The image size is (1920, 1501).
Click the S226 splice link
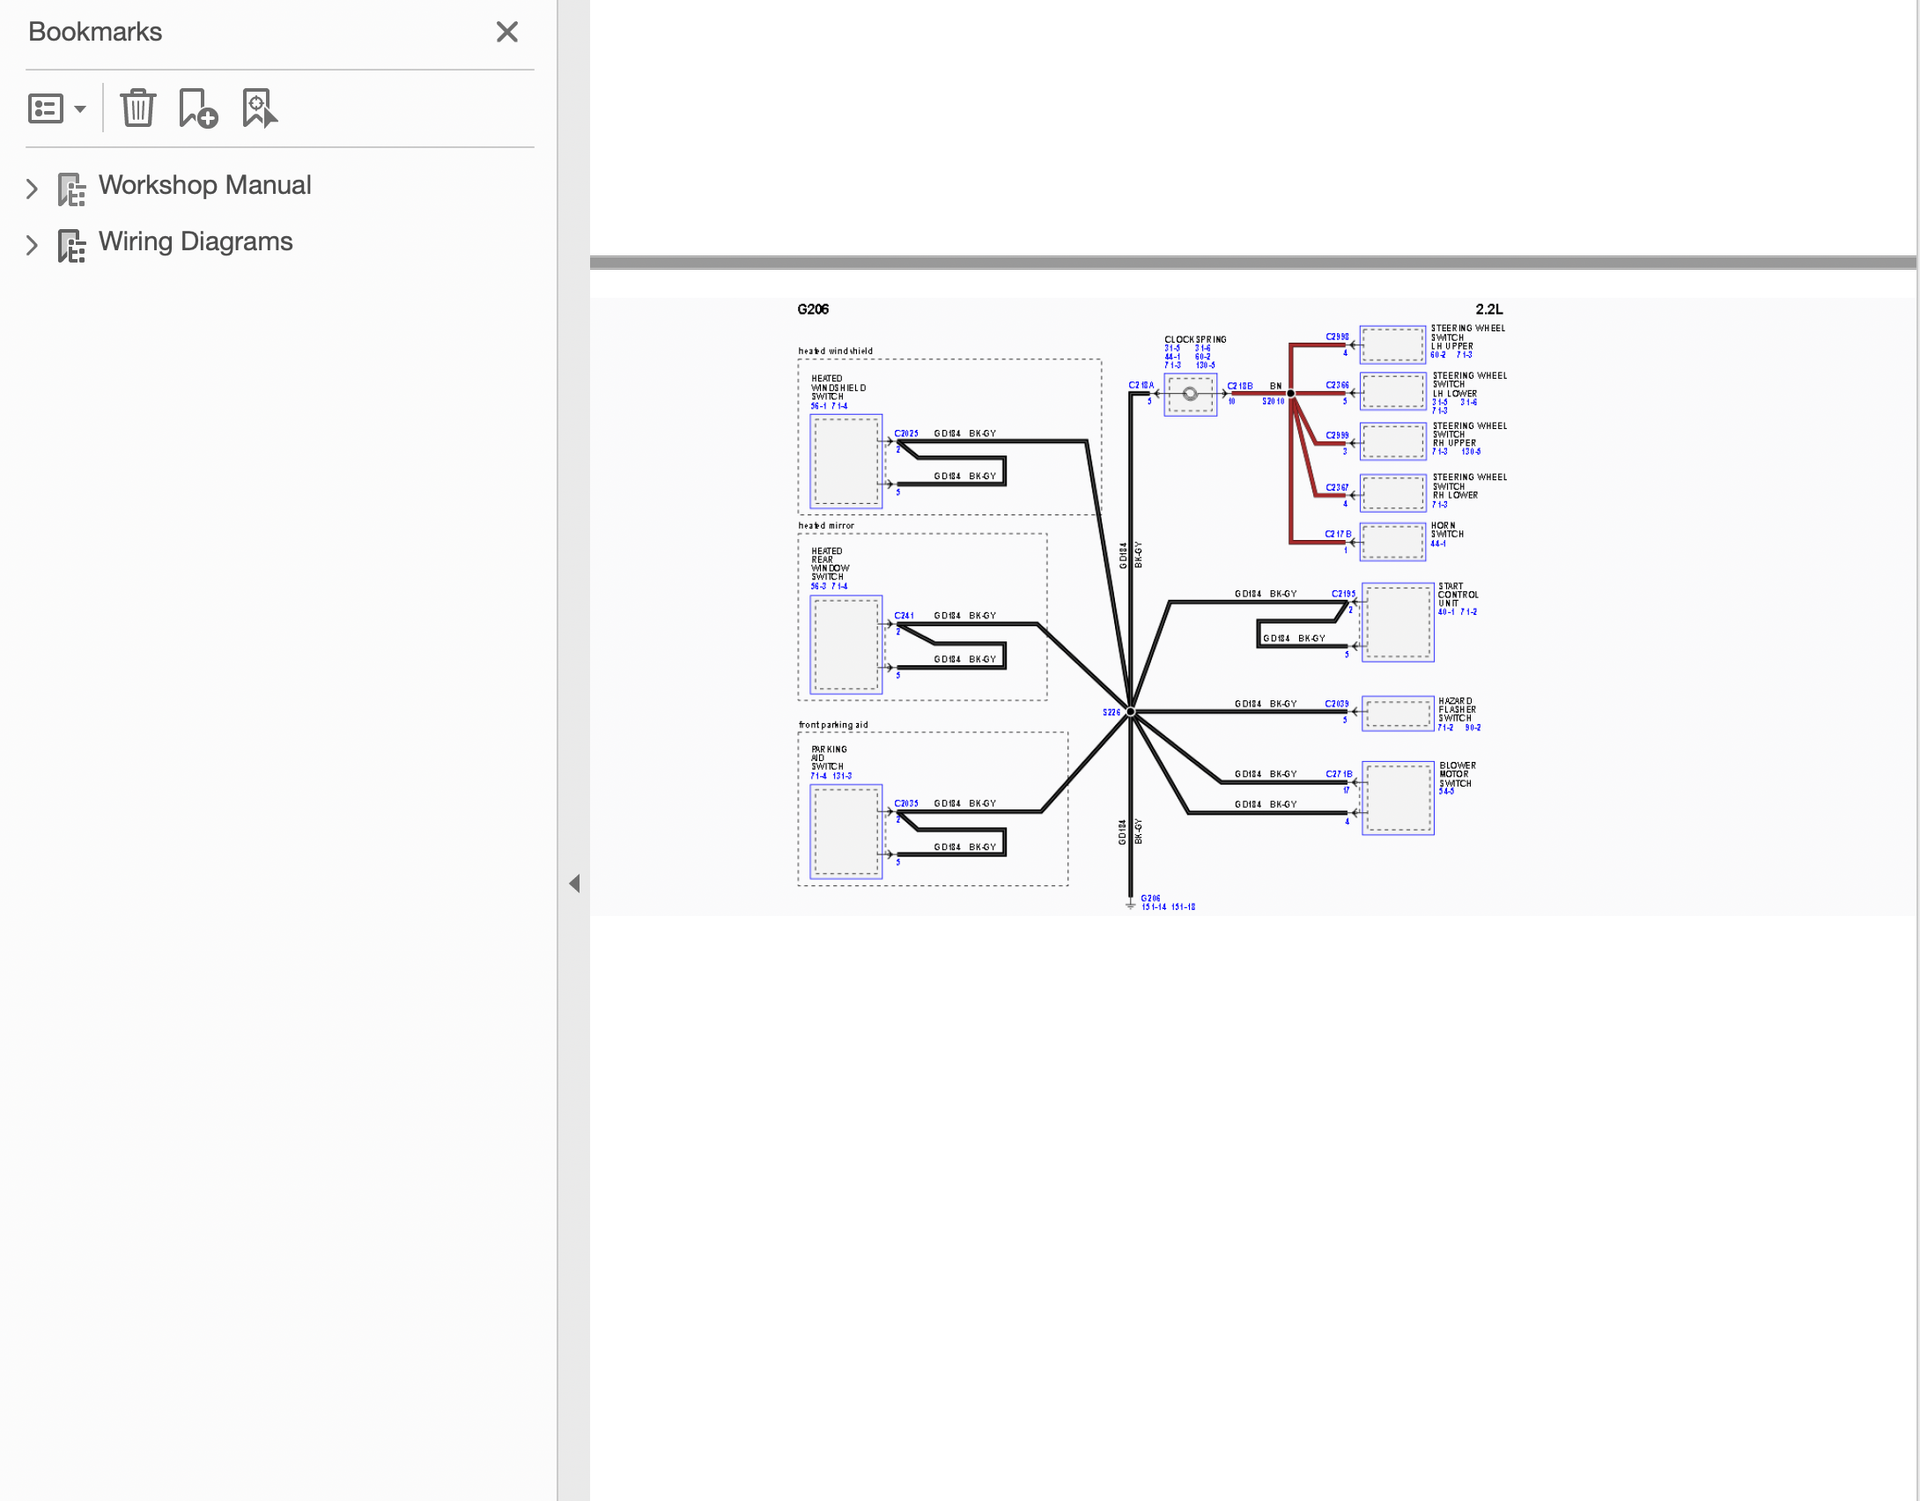[1111, 712]
